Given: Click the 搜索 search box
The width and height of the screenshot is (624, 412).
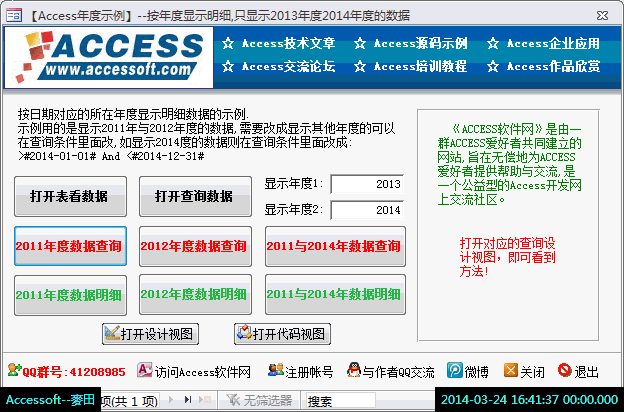Looking at the screenshot, I should point(341,401).
